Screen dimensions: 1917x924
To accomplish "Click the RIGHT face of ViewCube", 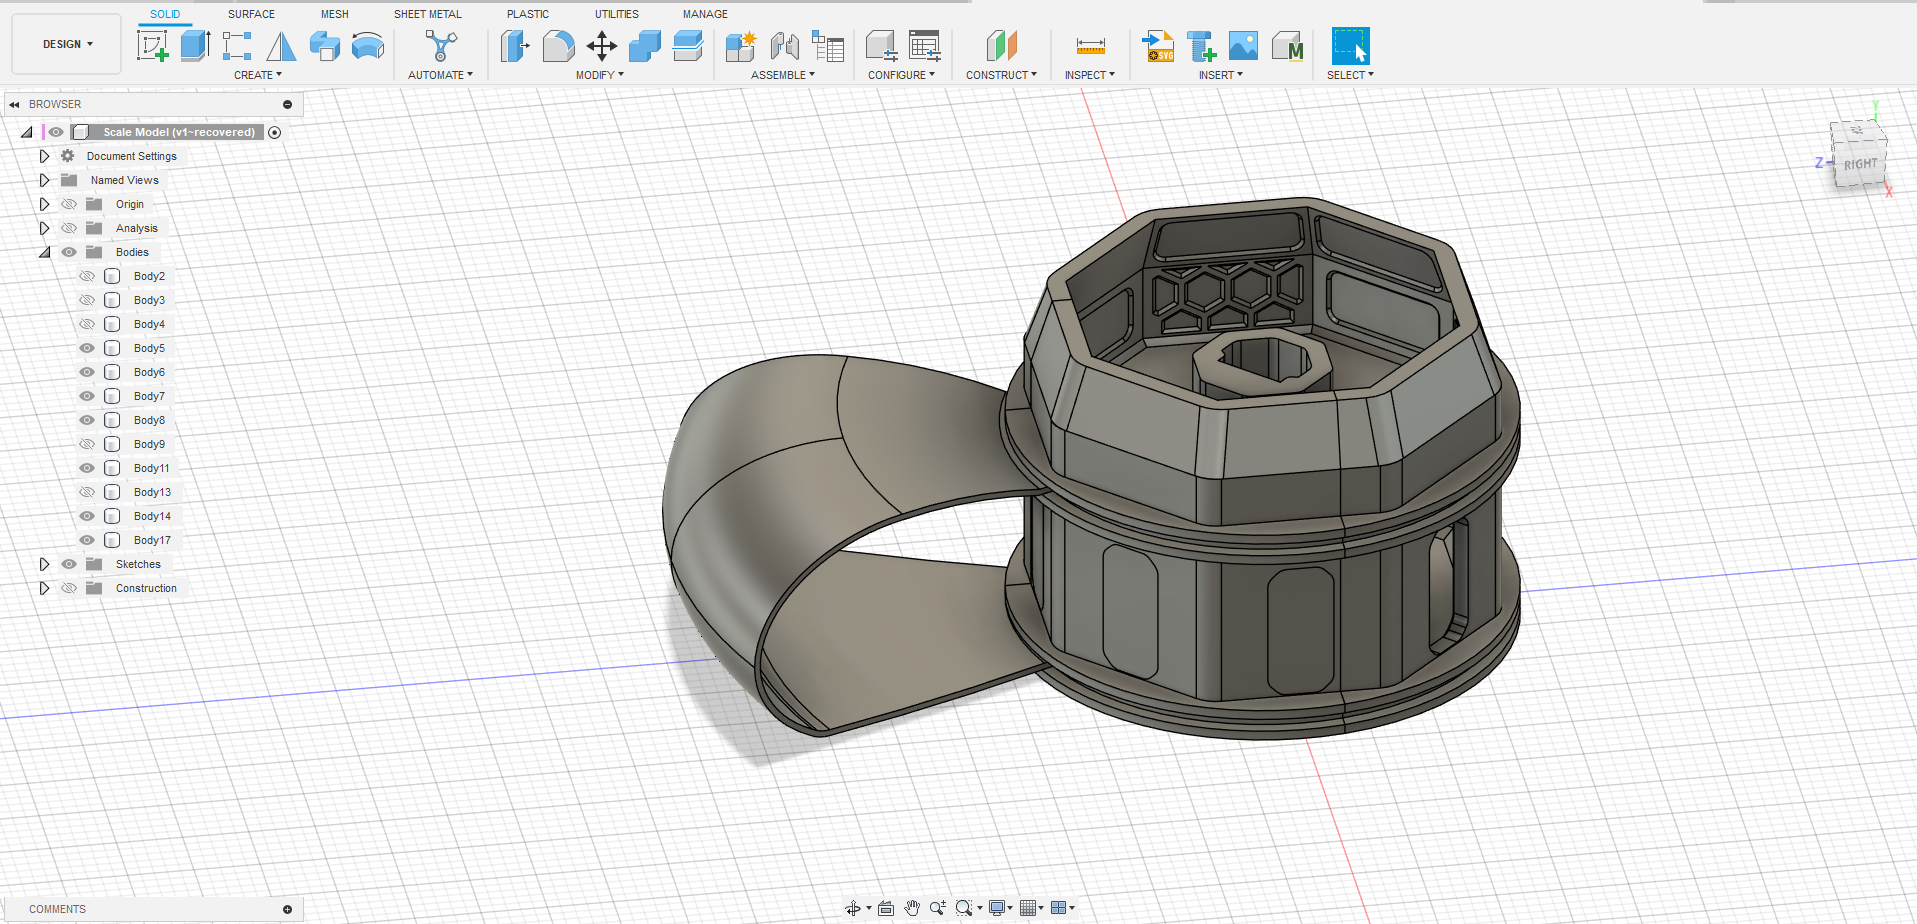I will pyautogui.click(x=1860, y=164).
